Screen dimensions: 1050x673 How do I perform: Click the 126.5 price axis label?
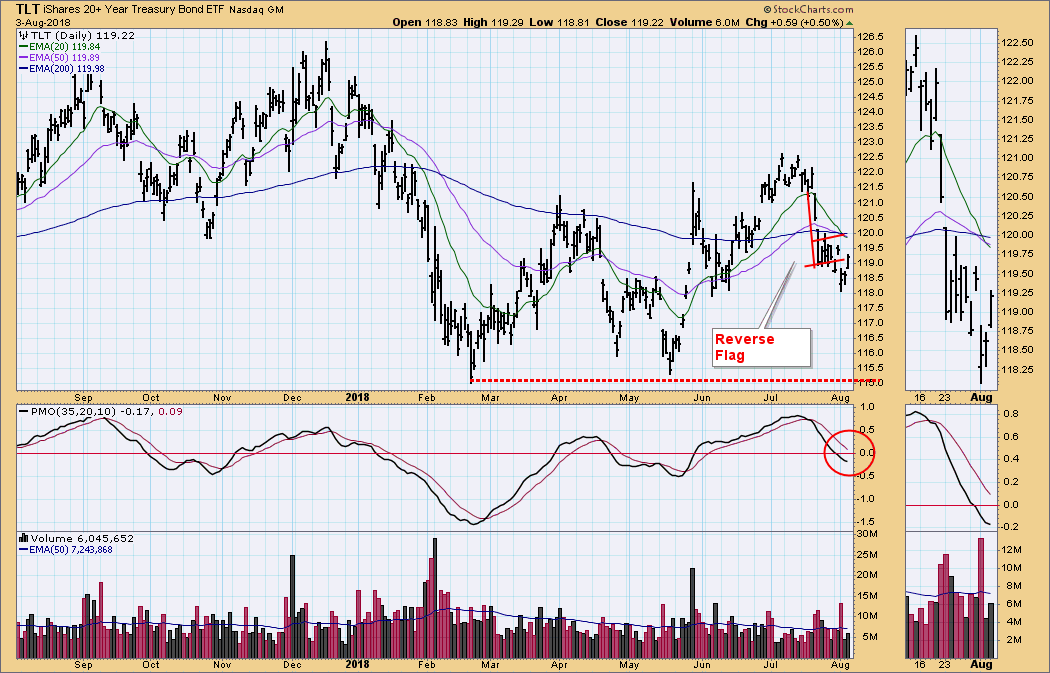pyautogui.click(x=869, y=37)
